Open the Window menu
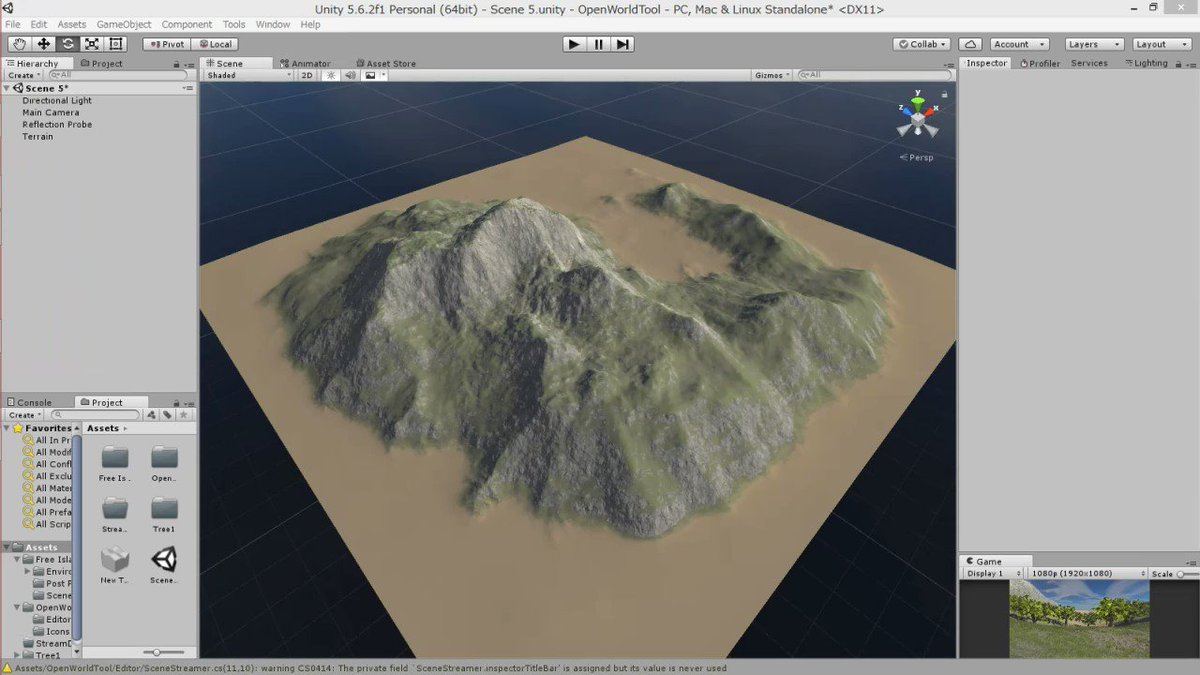The width and height of the screenshot is (1200, 675). tap(273, 24)
